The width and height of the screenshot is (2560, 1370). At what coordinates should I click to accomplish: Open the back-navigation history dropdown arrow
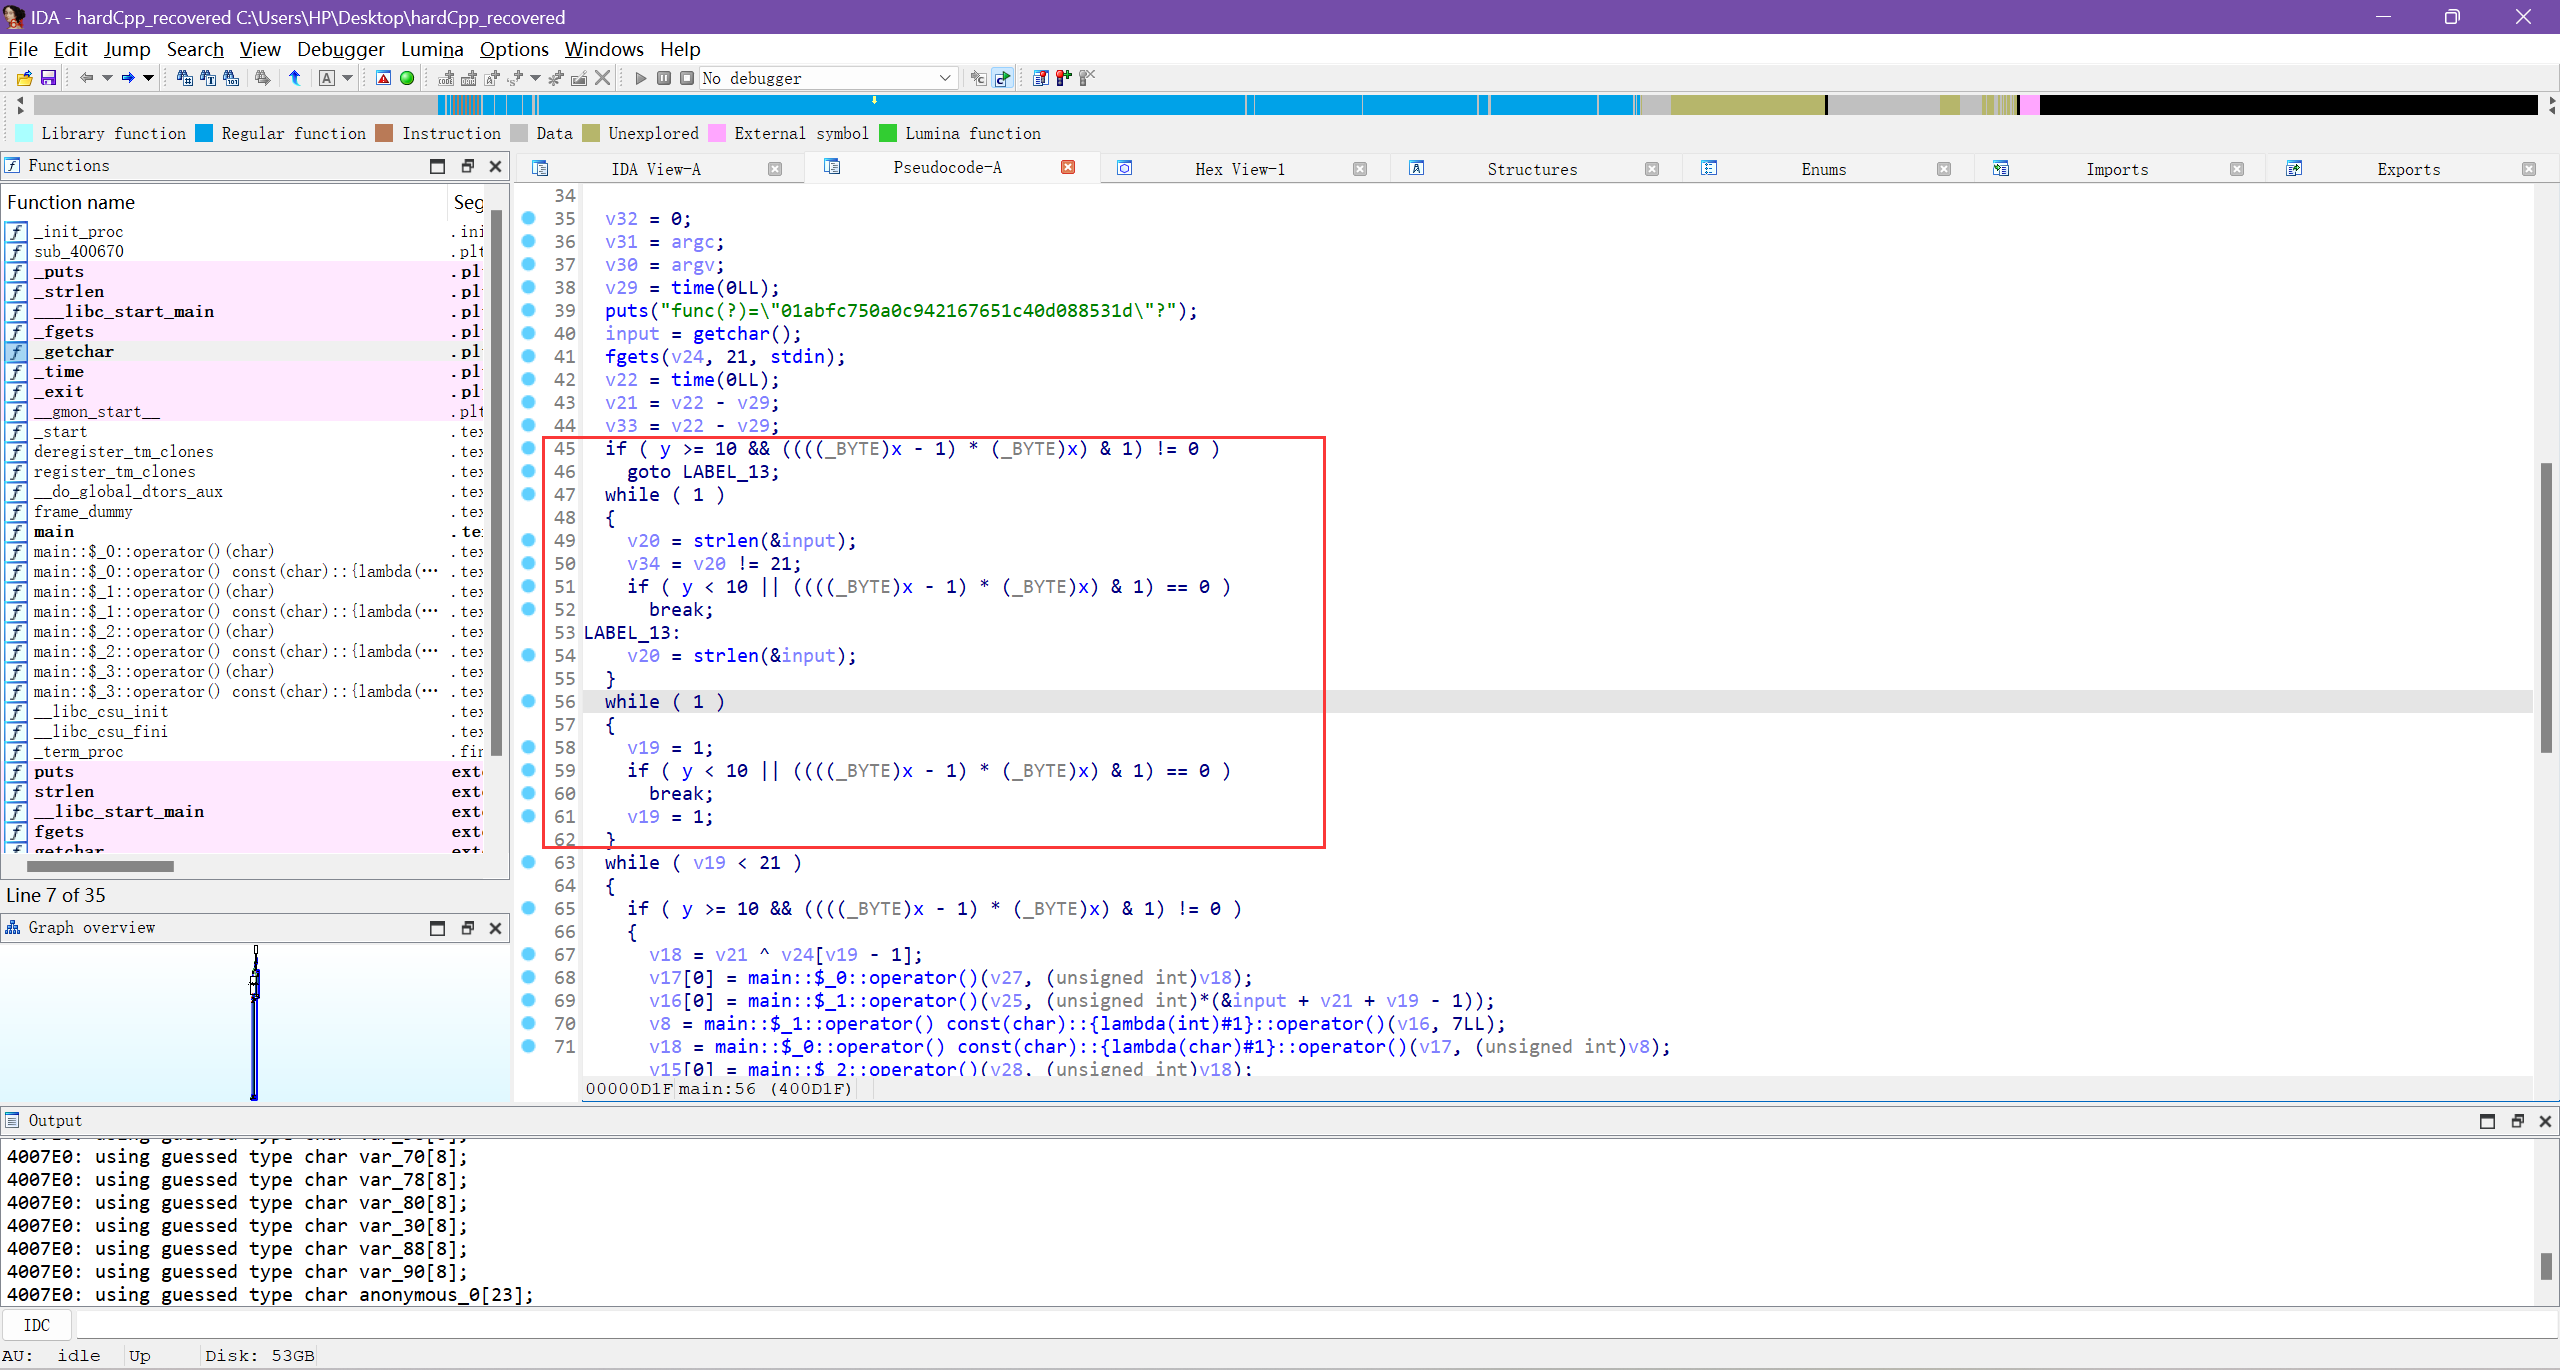107,78
